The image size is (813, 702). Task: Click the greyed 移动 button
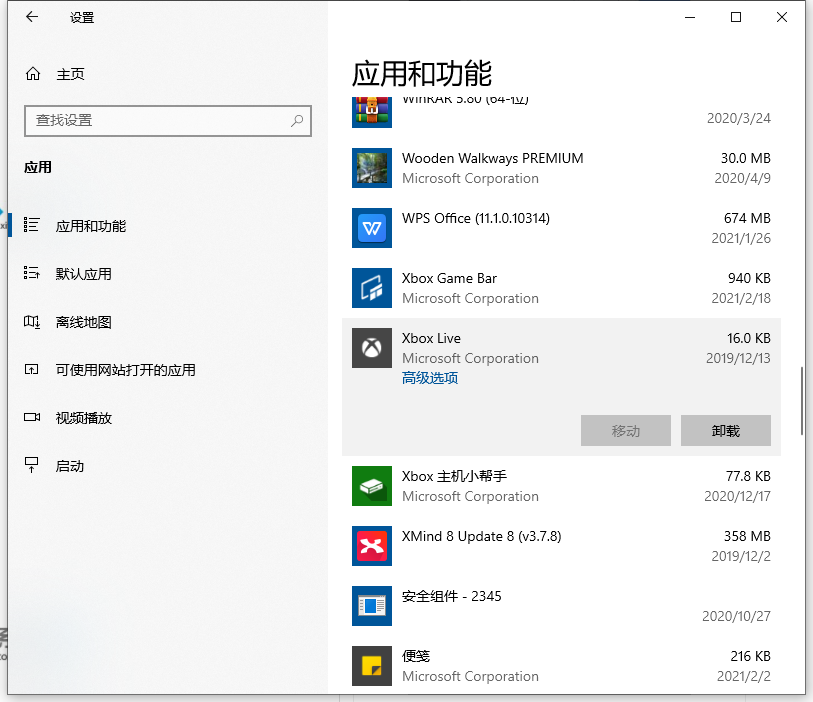625,430
